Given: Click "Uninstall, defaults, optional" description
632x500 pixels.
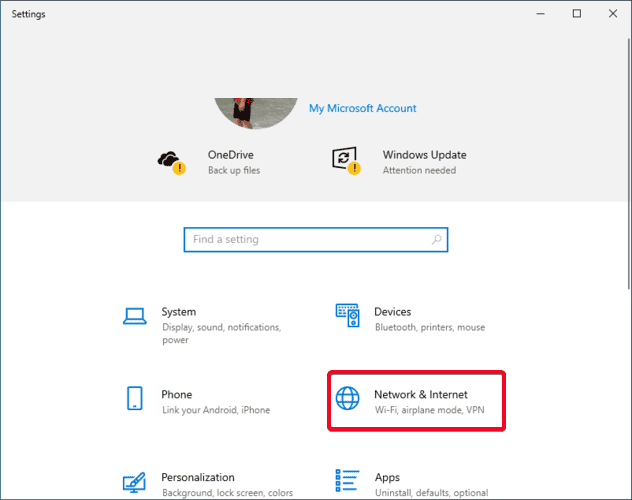Looking at the screenshot, I should [x=431, y=493].
